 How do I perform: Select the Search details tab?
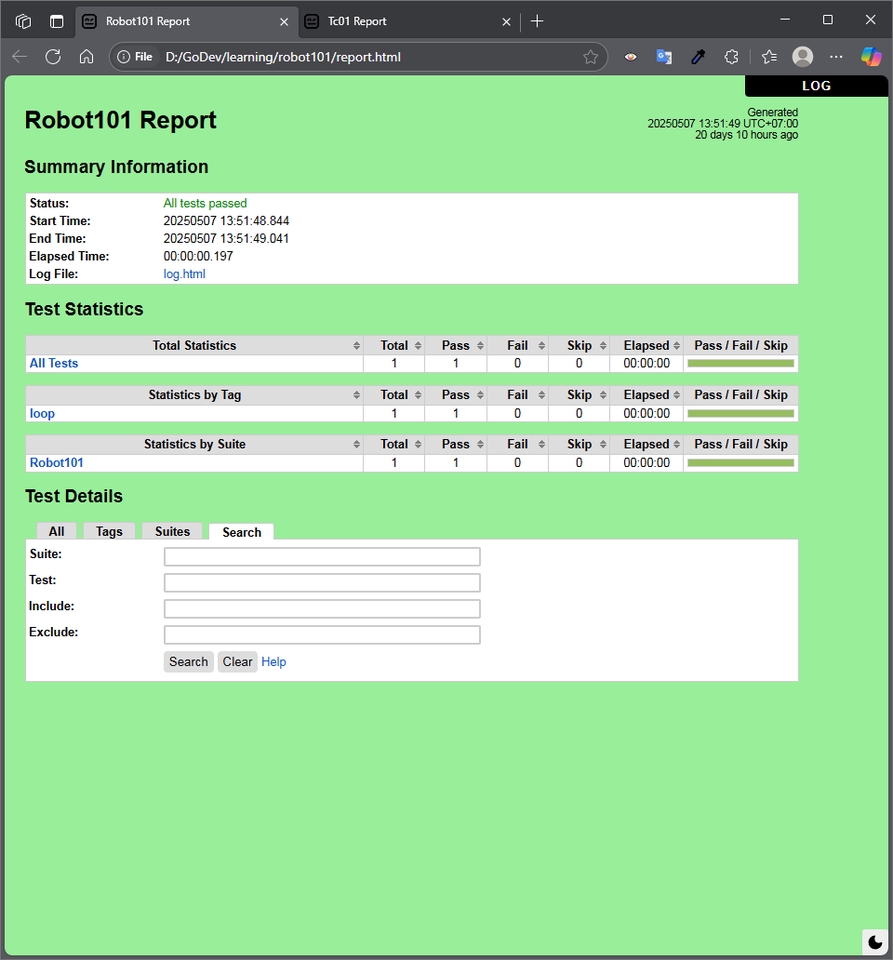click(241, 532)
